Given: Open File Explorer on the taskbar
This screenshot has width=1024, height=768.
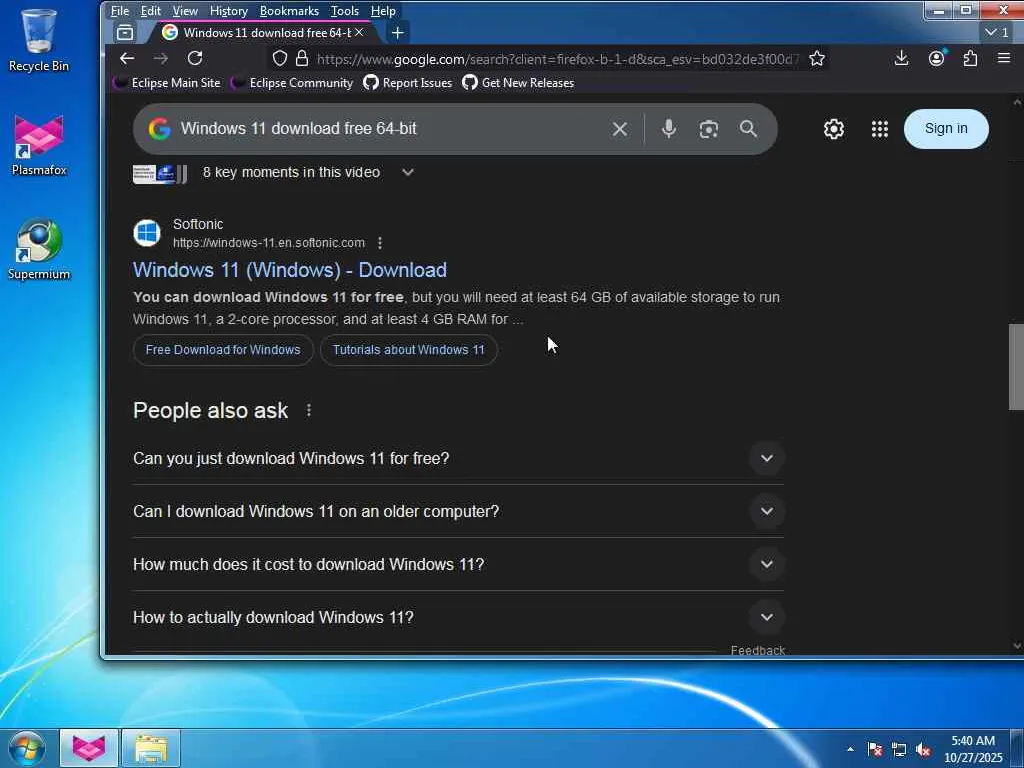Looking at the screenshot, I should (x=151, y=748).
